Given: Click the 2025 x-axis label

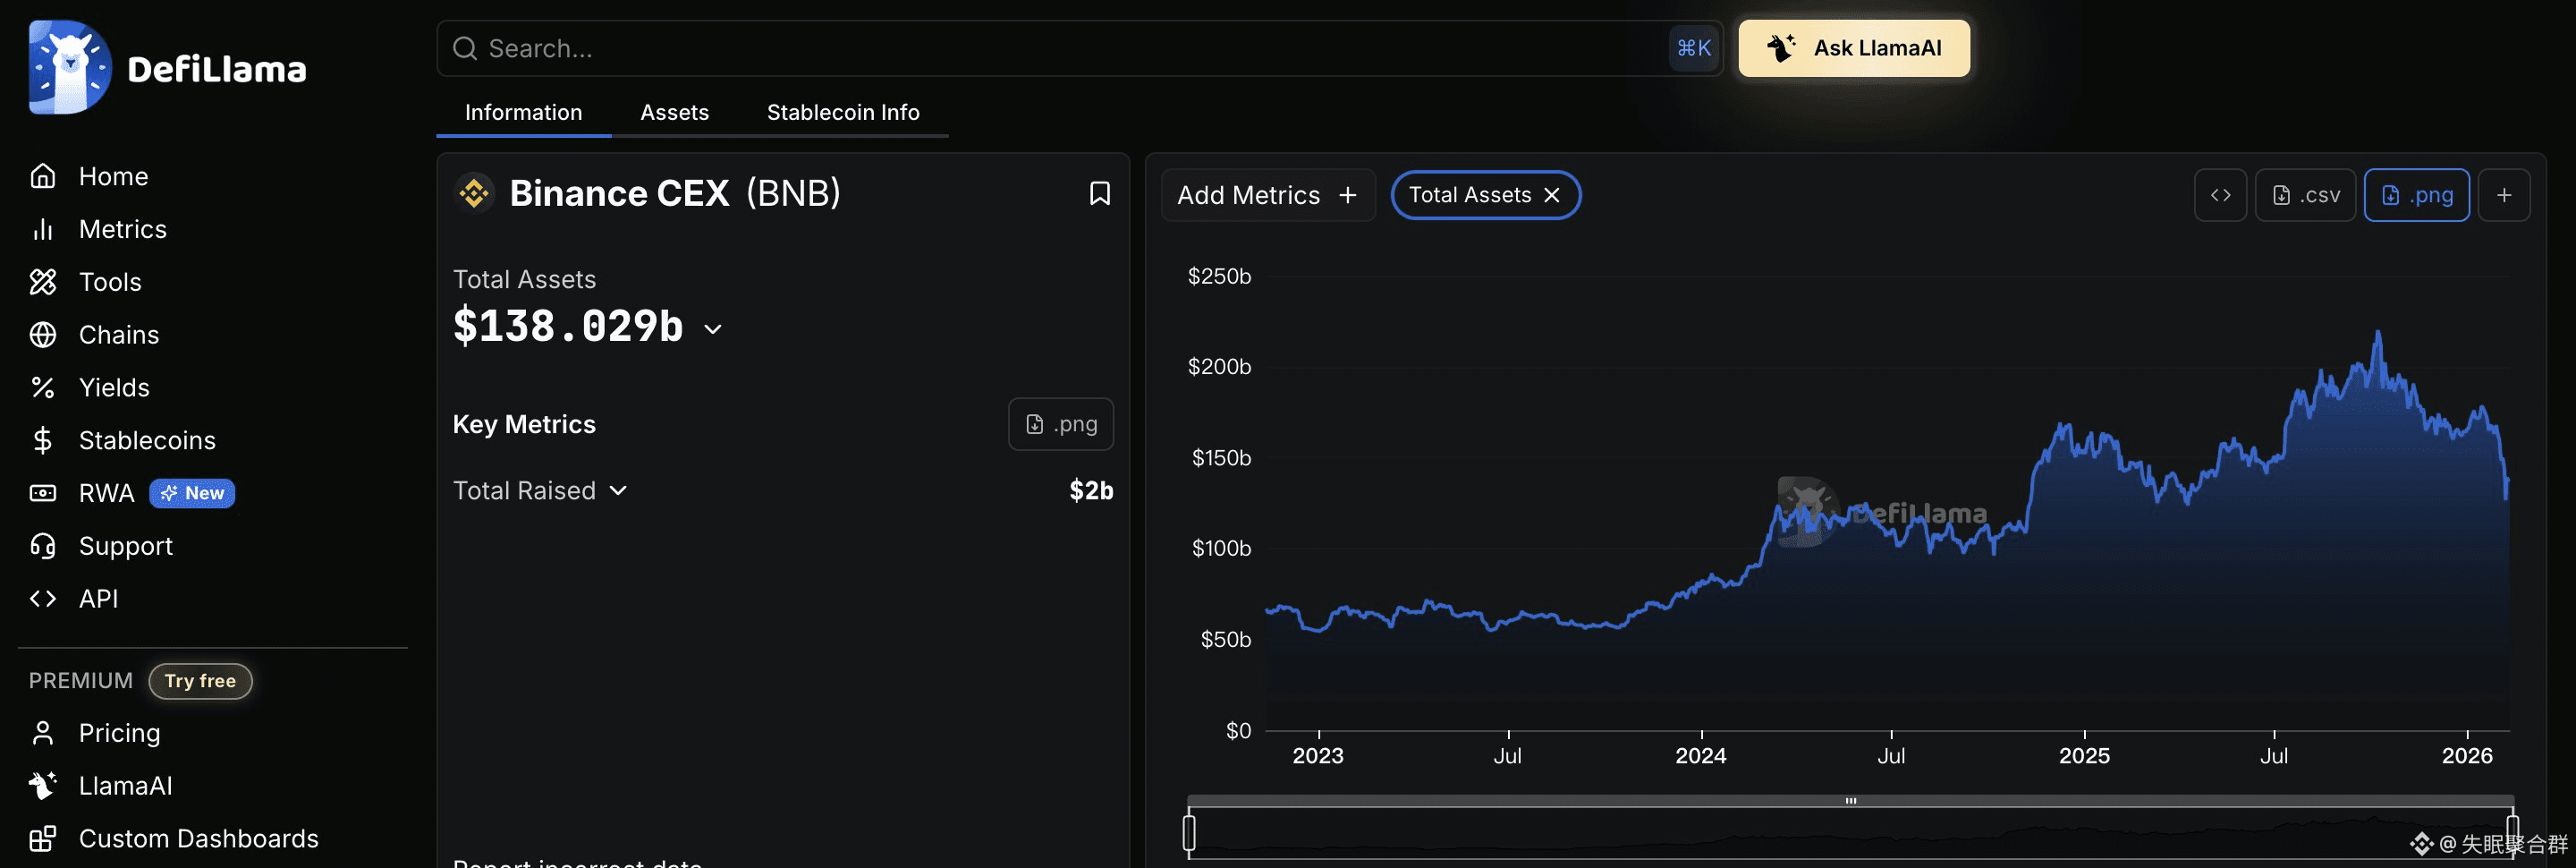Looking at the screenshot, I should [x=2084, y=756].
